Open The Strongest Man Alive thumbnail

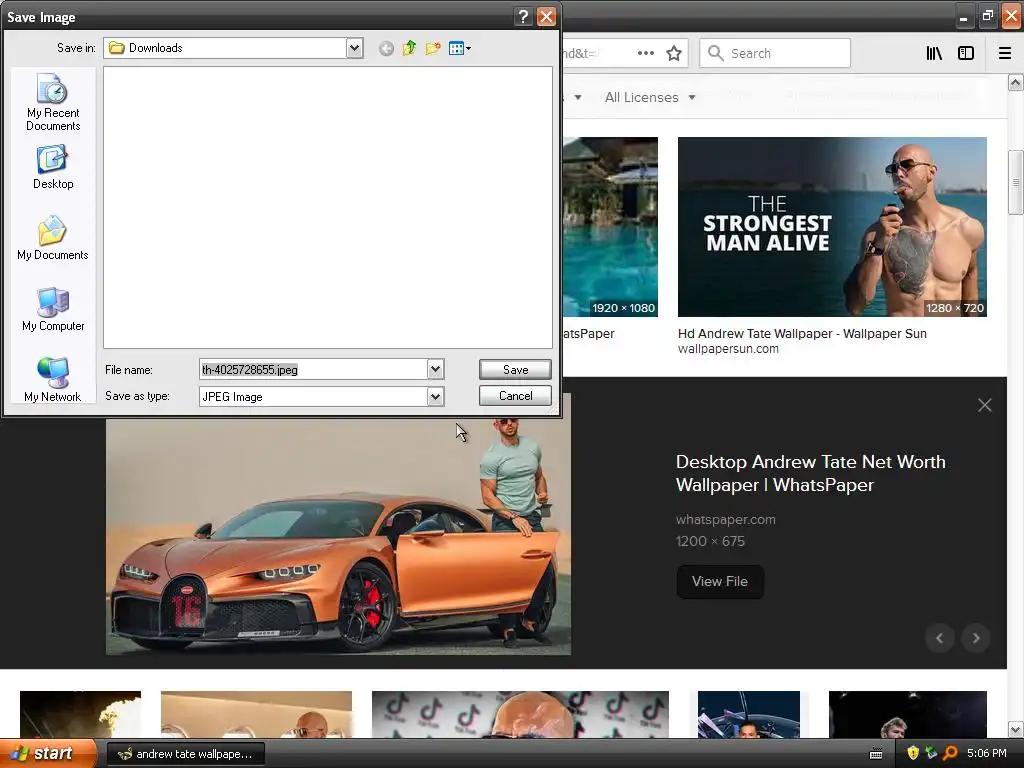(832, 227)
